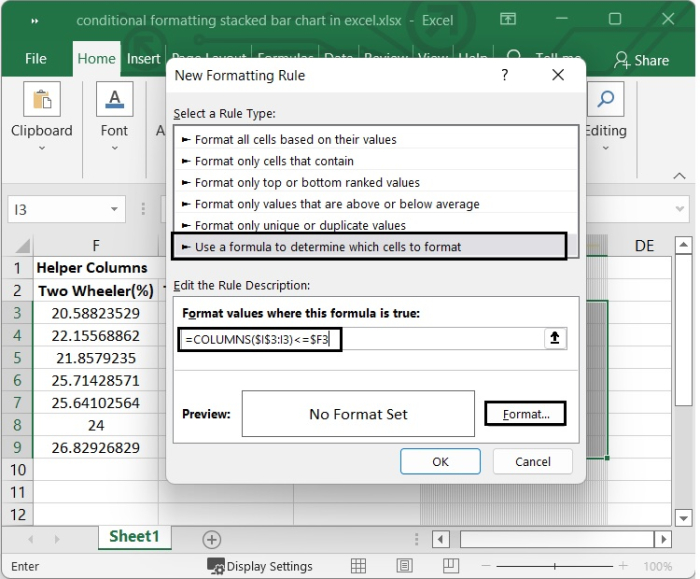Switch to Normal view icon
Viewport: 700px width, 579px height.
tap(358, 566)
